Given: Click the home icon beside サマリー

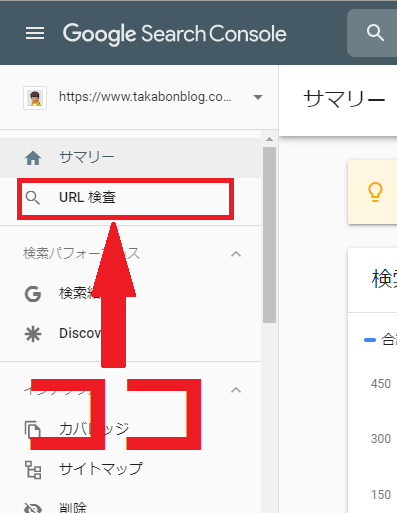Looking at the screenshot, I should click(33, 158).
